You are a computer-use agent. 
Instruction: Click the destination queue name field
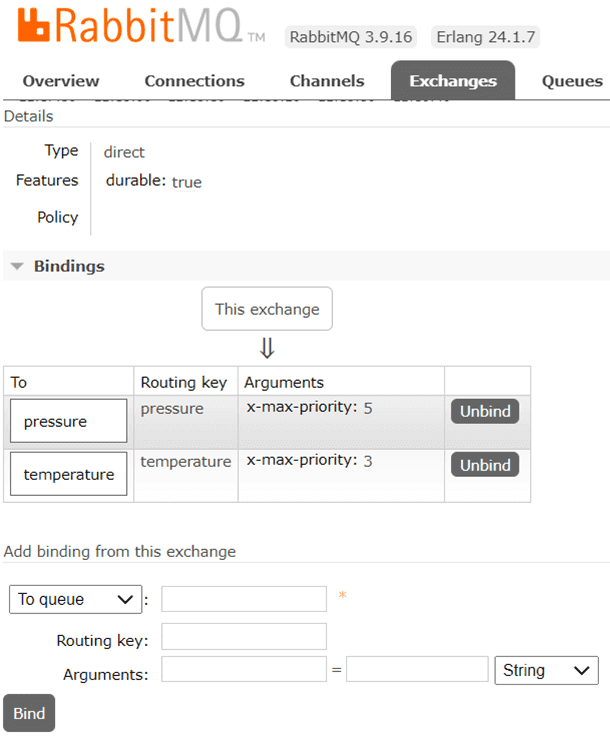[x=244, y=599]
